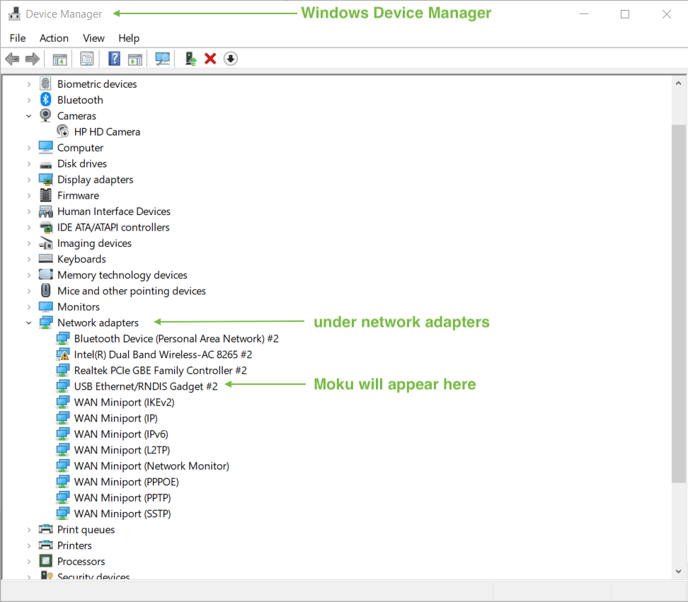Viewport: 688px width, 602px height.
Task: Select Bluetooth Device (Personal Area Network) #2
Action: [x=176, y=338]
